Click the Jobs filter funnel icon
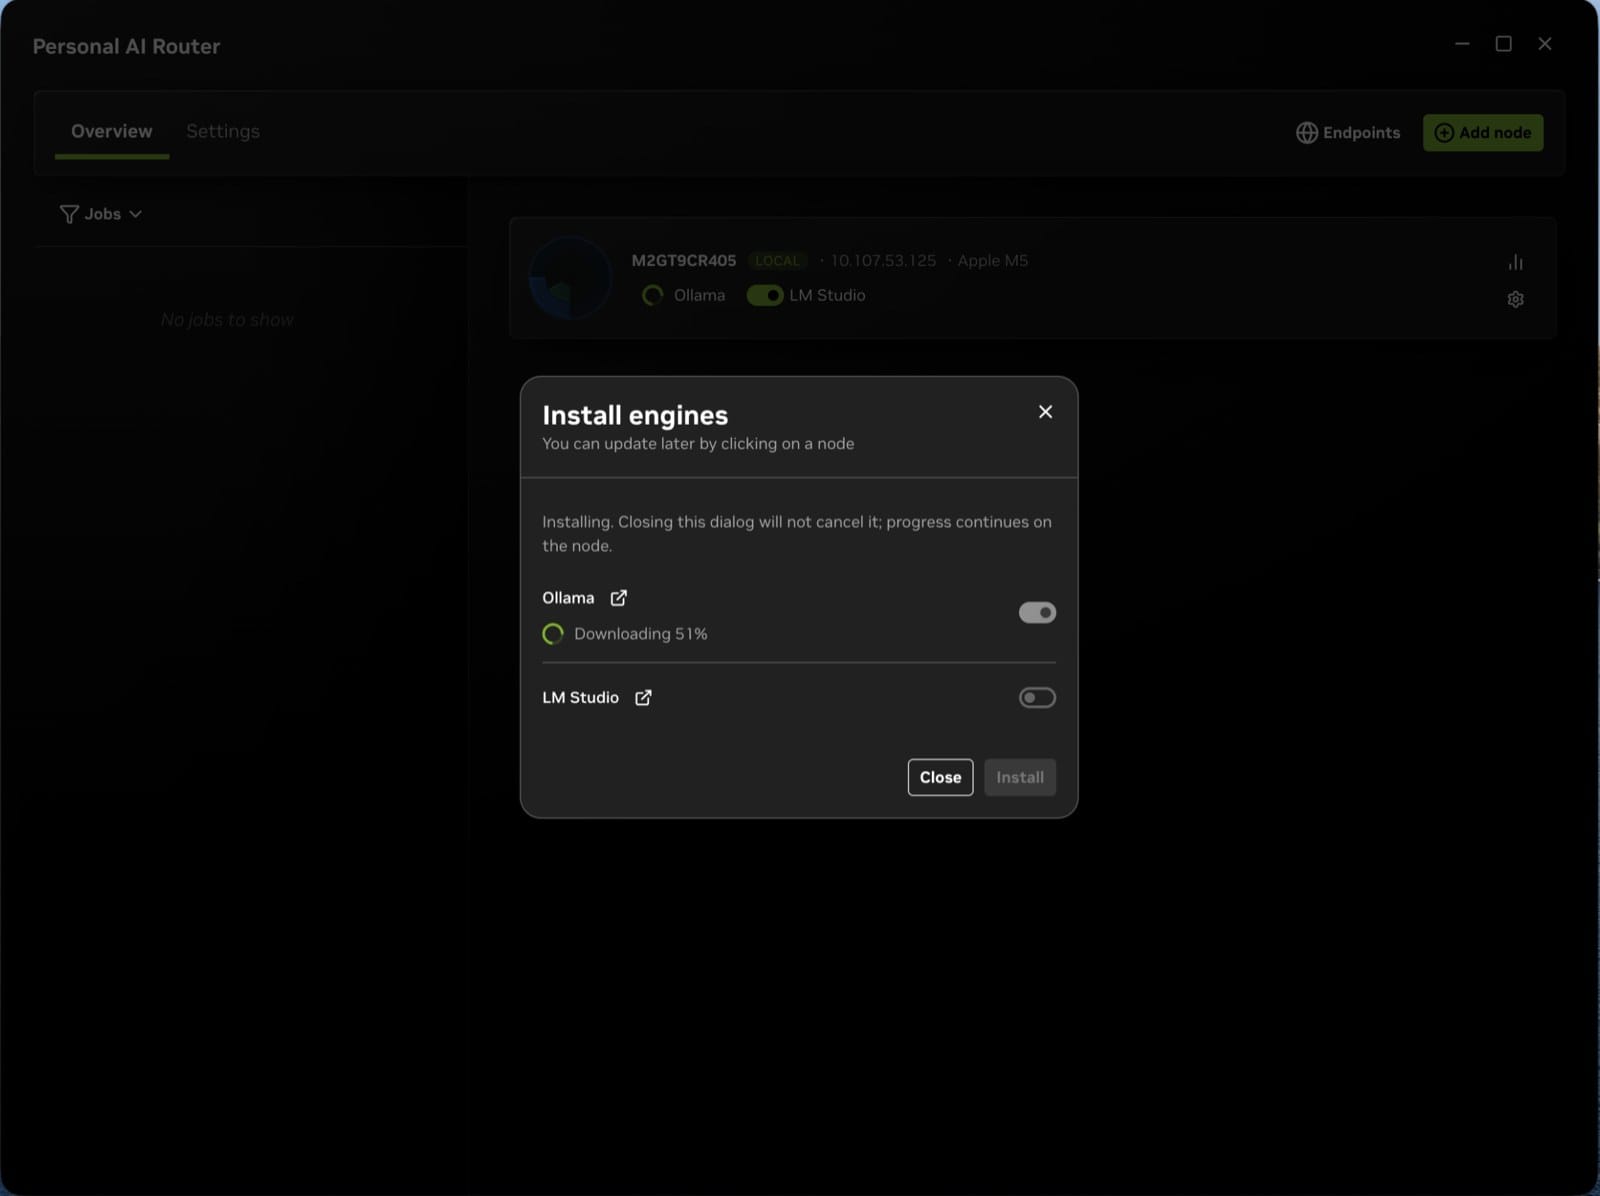Image resolution: width=1600 pixels, height=1196 pixels. (x=69, y=214)
